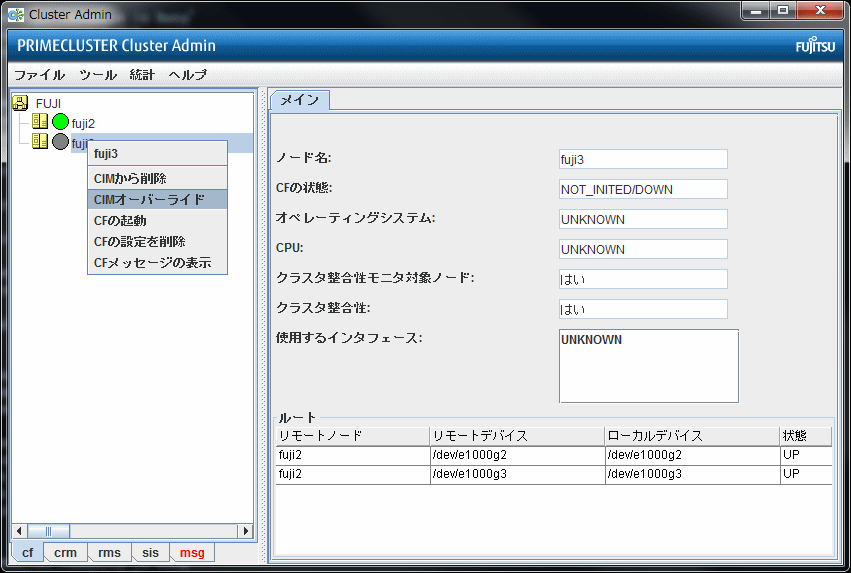
Task: Click the CFの状態 field NOT_INITED/DOWN
Action: tap(643, 189)
